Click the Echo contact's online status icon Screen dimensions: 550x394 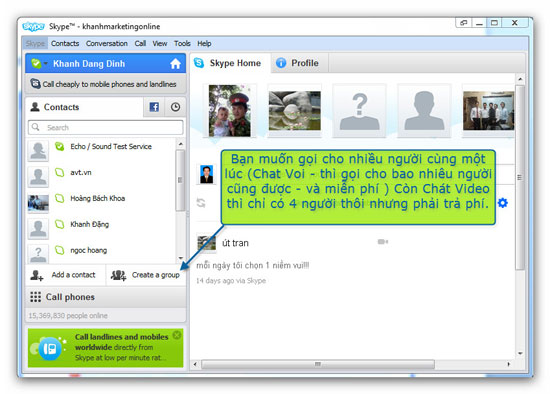click(x=60, y=146)
